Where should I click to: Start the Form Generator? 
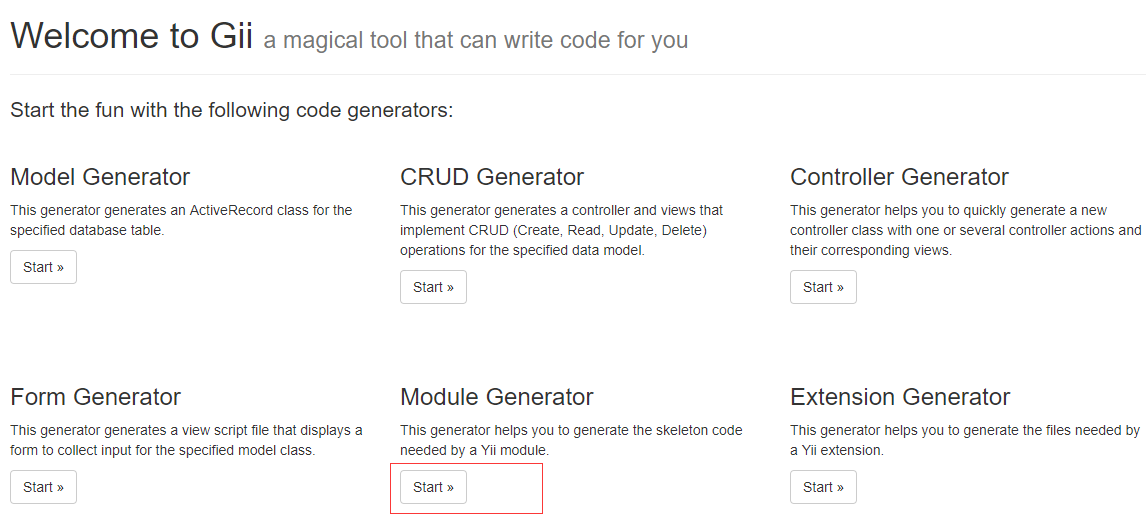point(43,487)
